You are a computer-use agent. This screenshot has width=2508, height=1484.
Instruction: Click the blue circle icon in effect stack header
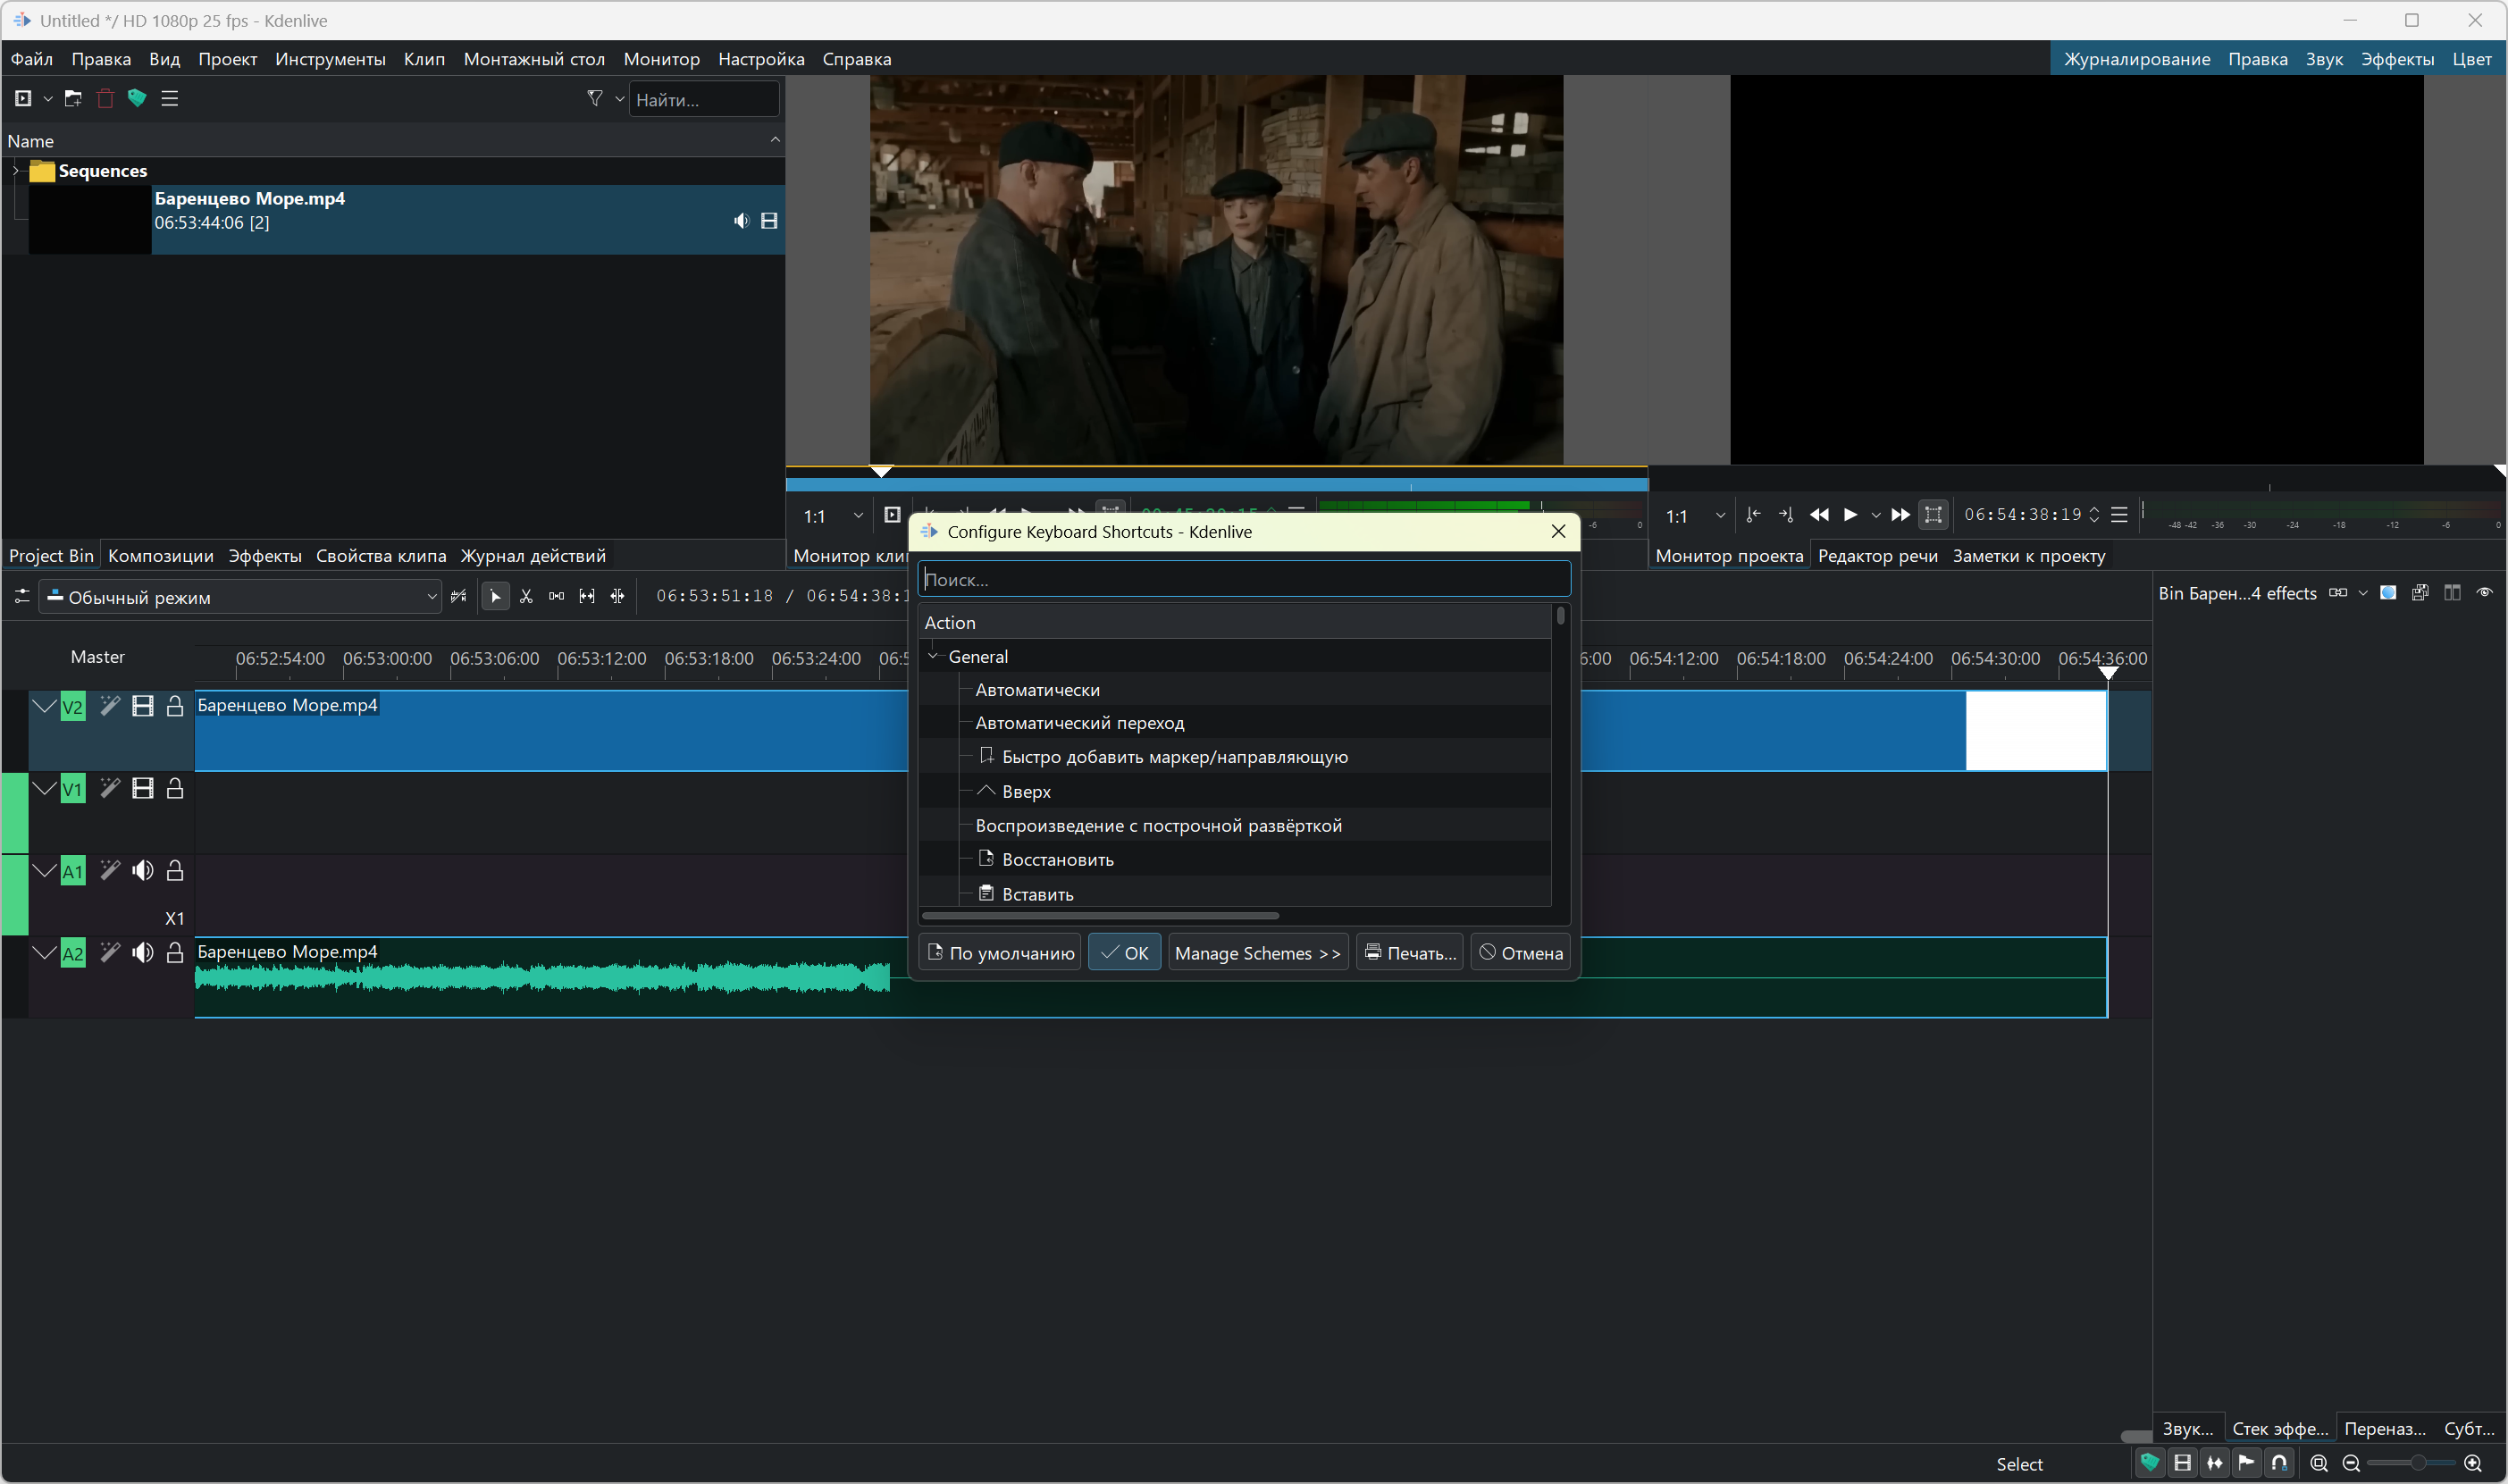[x=2388, y=593]
